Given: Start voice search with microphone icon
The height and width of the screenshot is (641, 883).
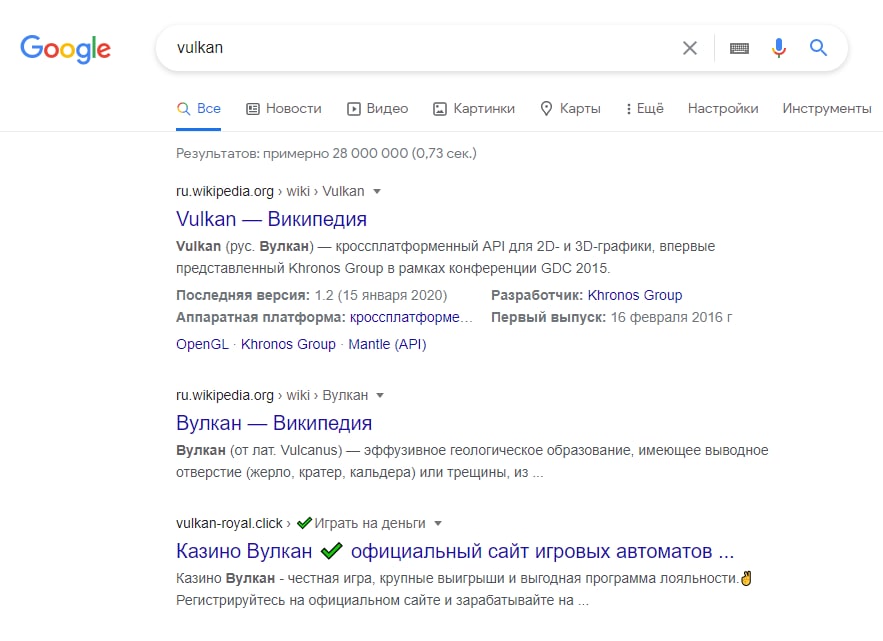Looking at the screenshot, I should 779,48.
